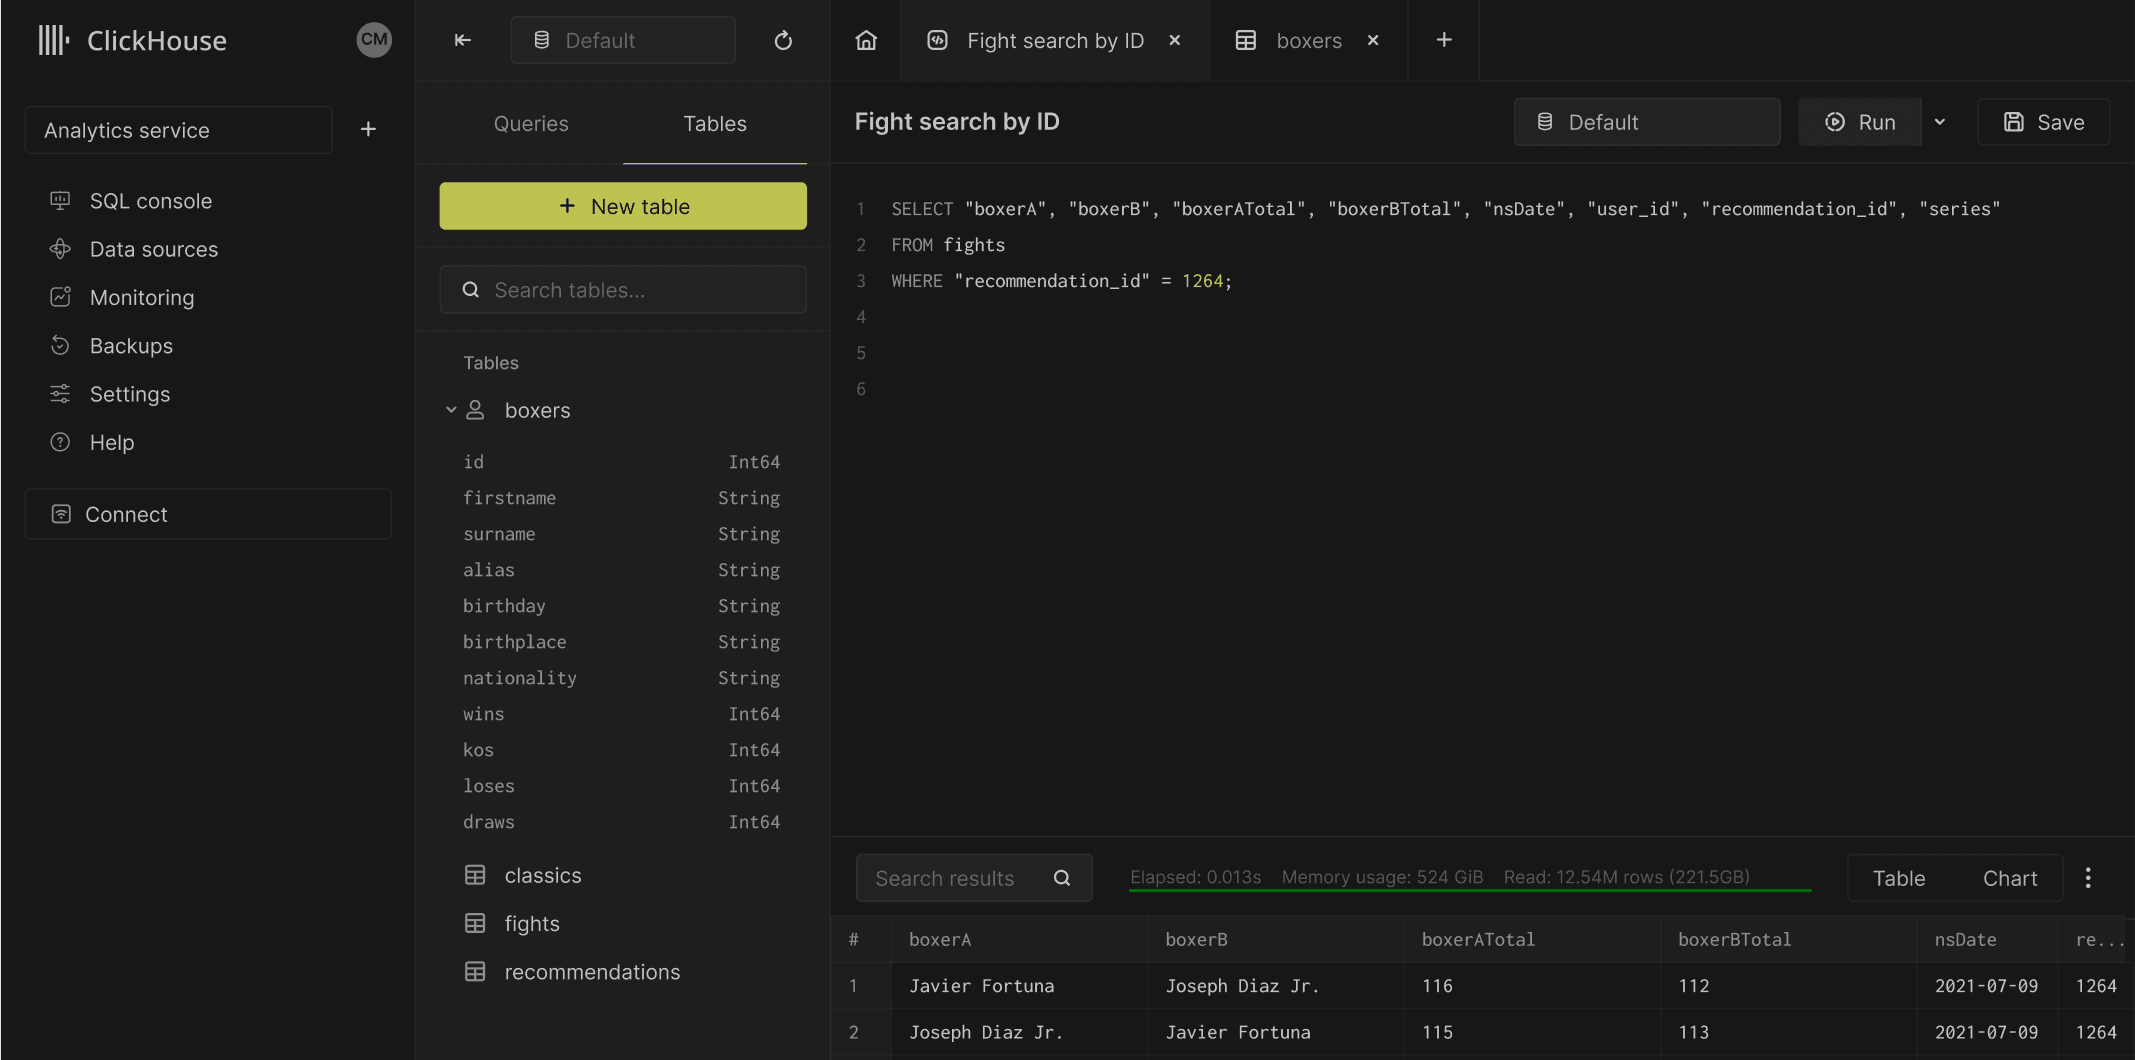This screenshot has width=2135, height=1060.
Task: Add a new service with plus icon
Action: click(x=368, y=129)
